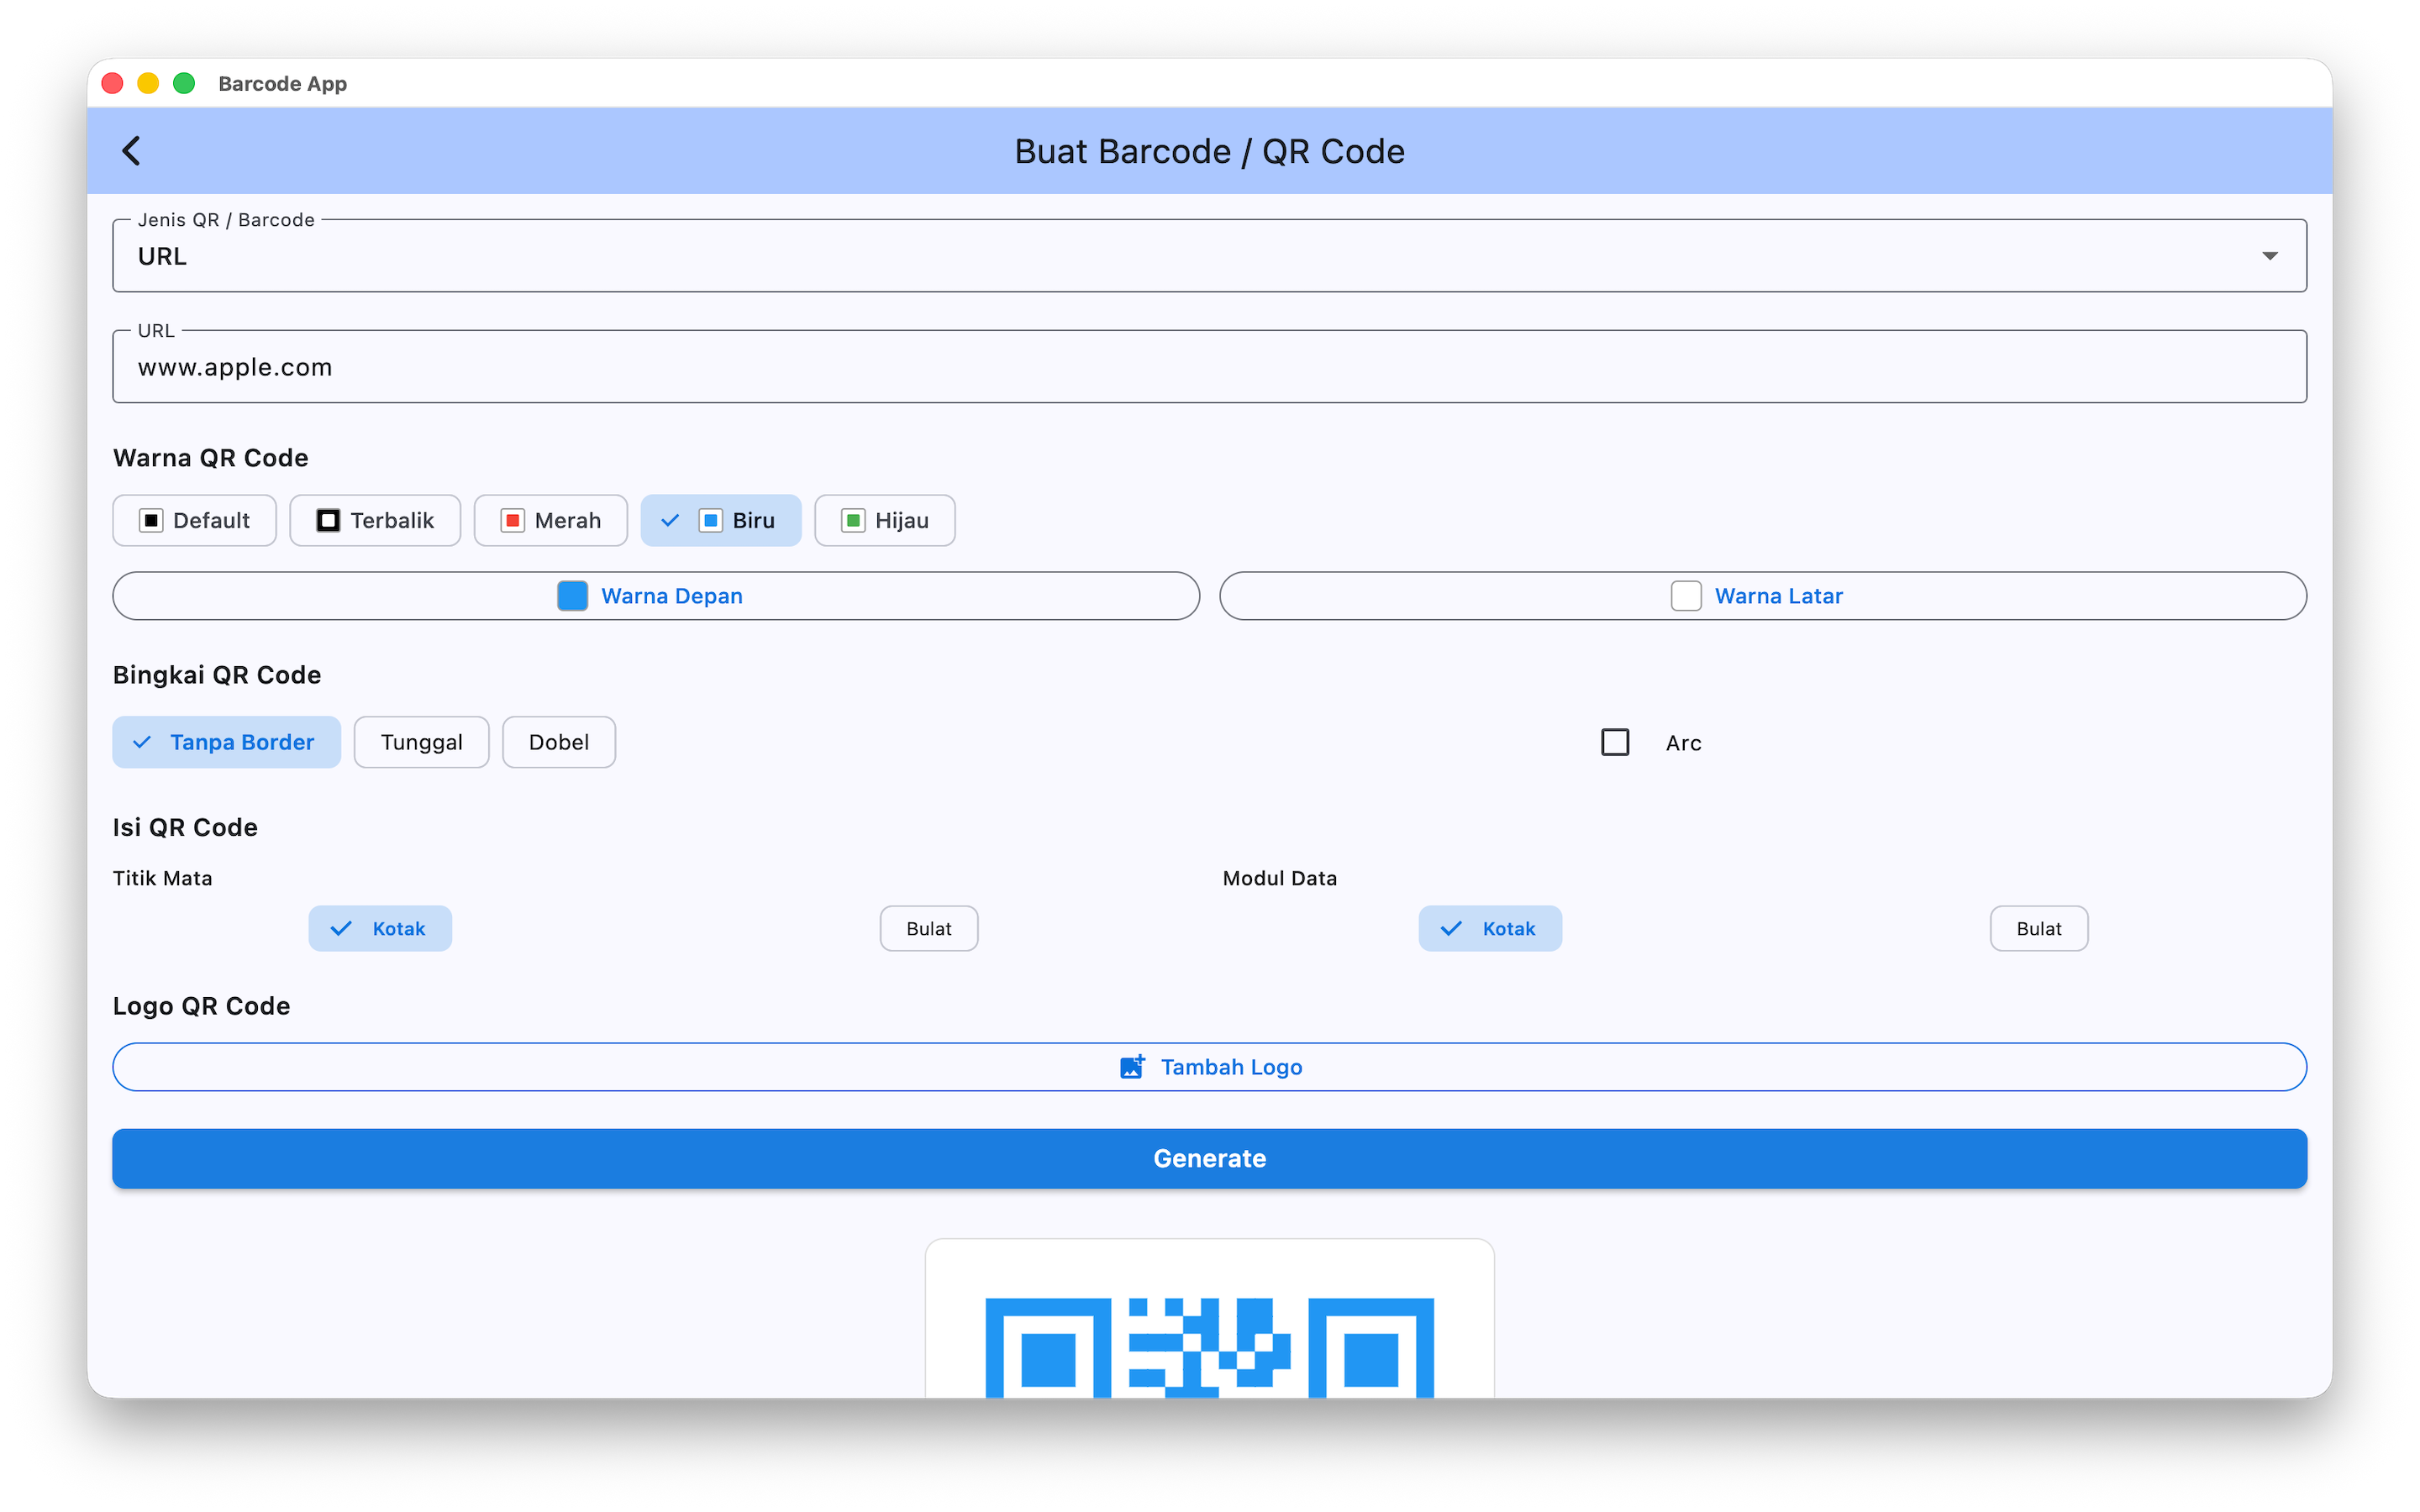Image resolution: width=2420 pixels, height=1512 pixels.
Task: Open the Warna Depan color picker
Action: 656,596
